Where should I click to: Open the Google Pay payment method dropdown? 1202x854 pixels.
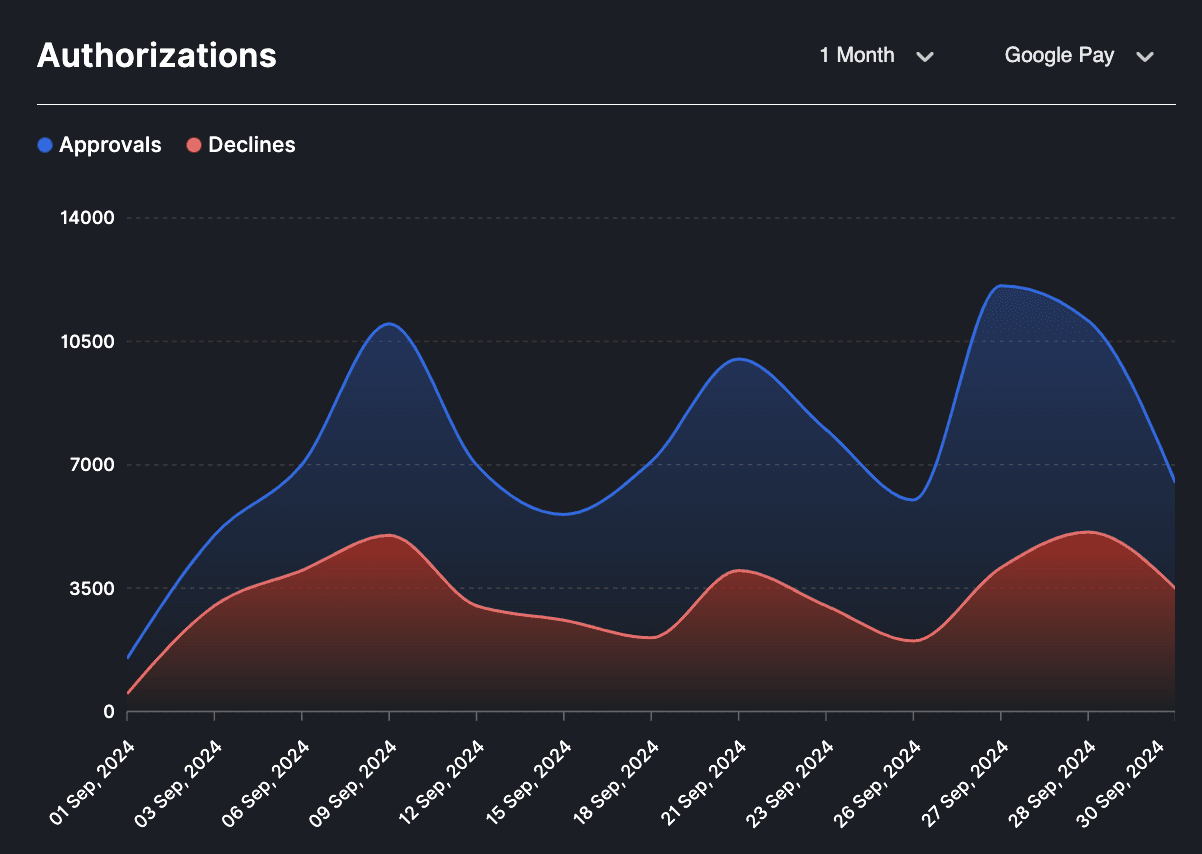tap(1079, 55)
